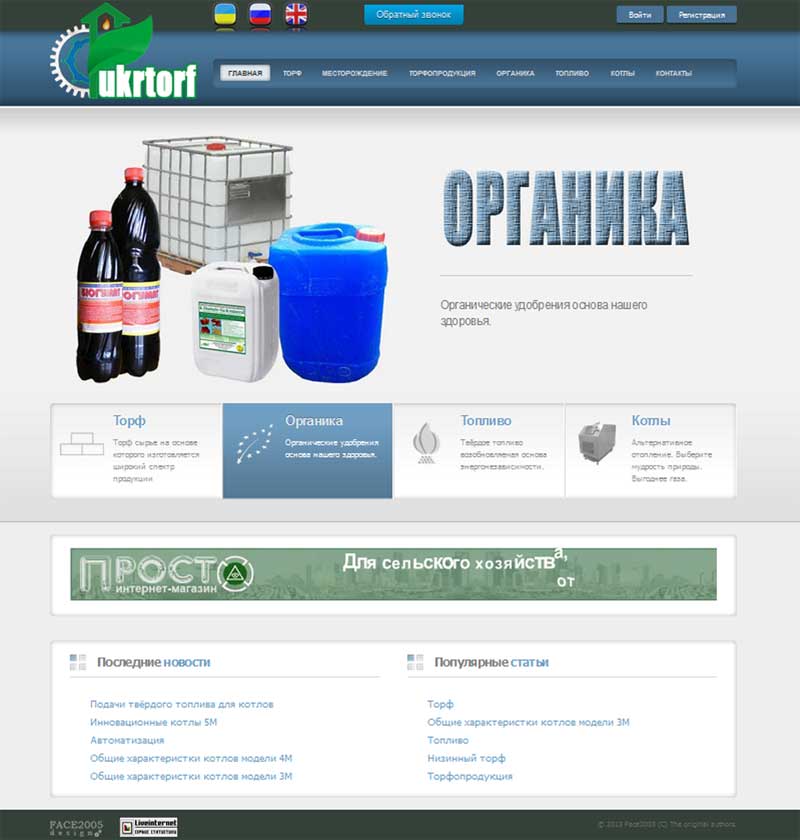Viewport: 800px width, 840px height.
Task: Open the Регистрация registration button
Action: tap(701, 15)
